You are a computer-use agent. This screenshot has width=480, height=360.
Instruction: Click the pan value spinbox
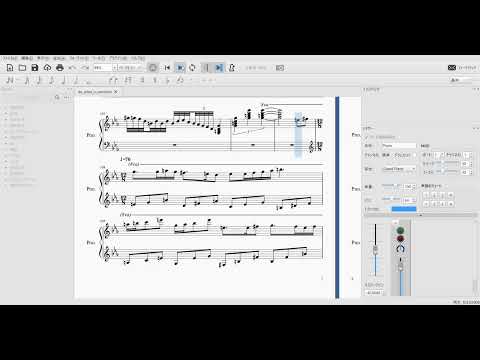coord(409,200)
